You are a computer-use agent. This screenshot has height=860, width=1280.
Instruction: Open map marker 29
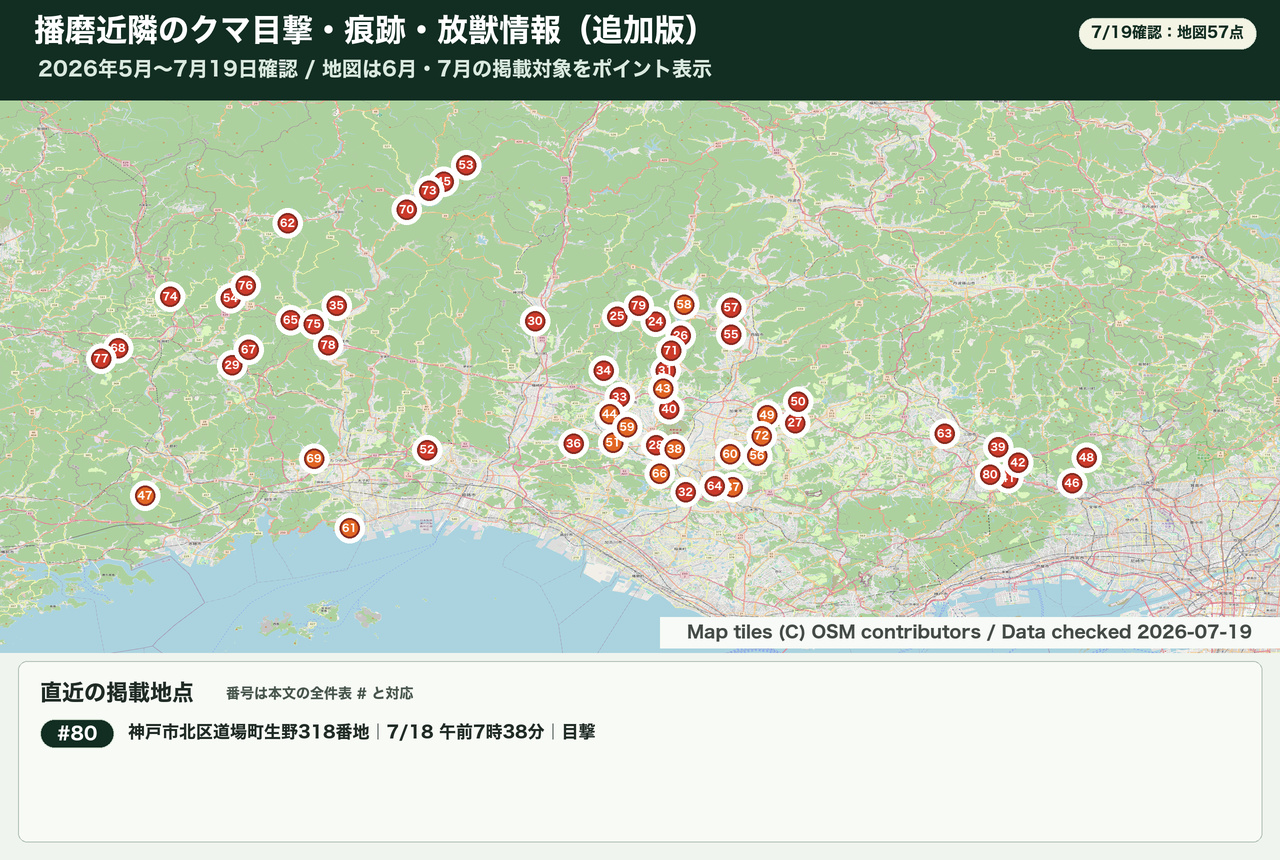point(232,365)
